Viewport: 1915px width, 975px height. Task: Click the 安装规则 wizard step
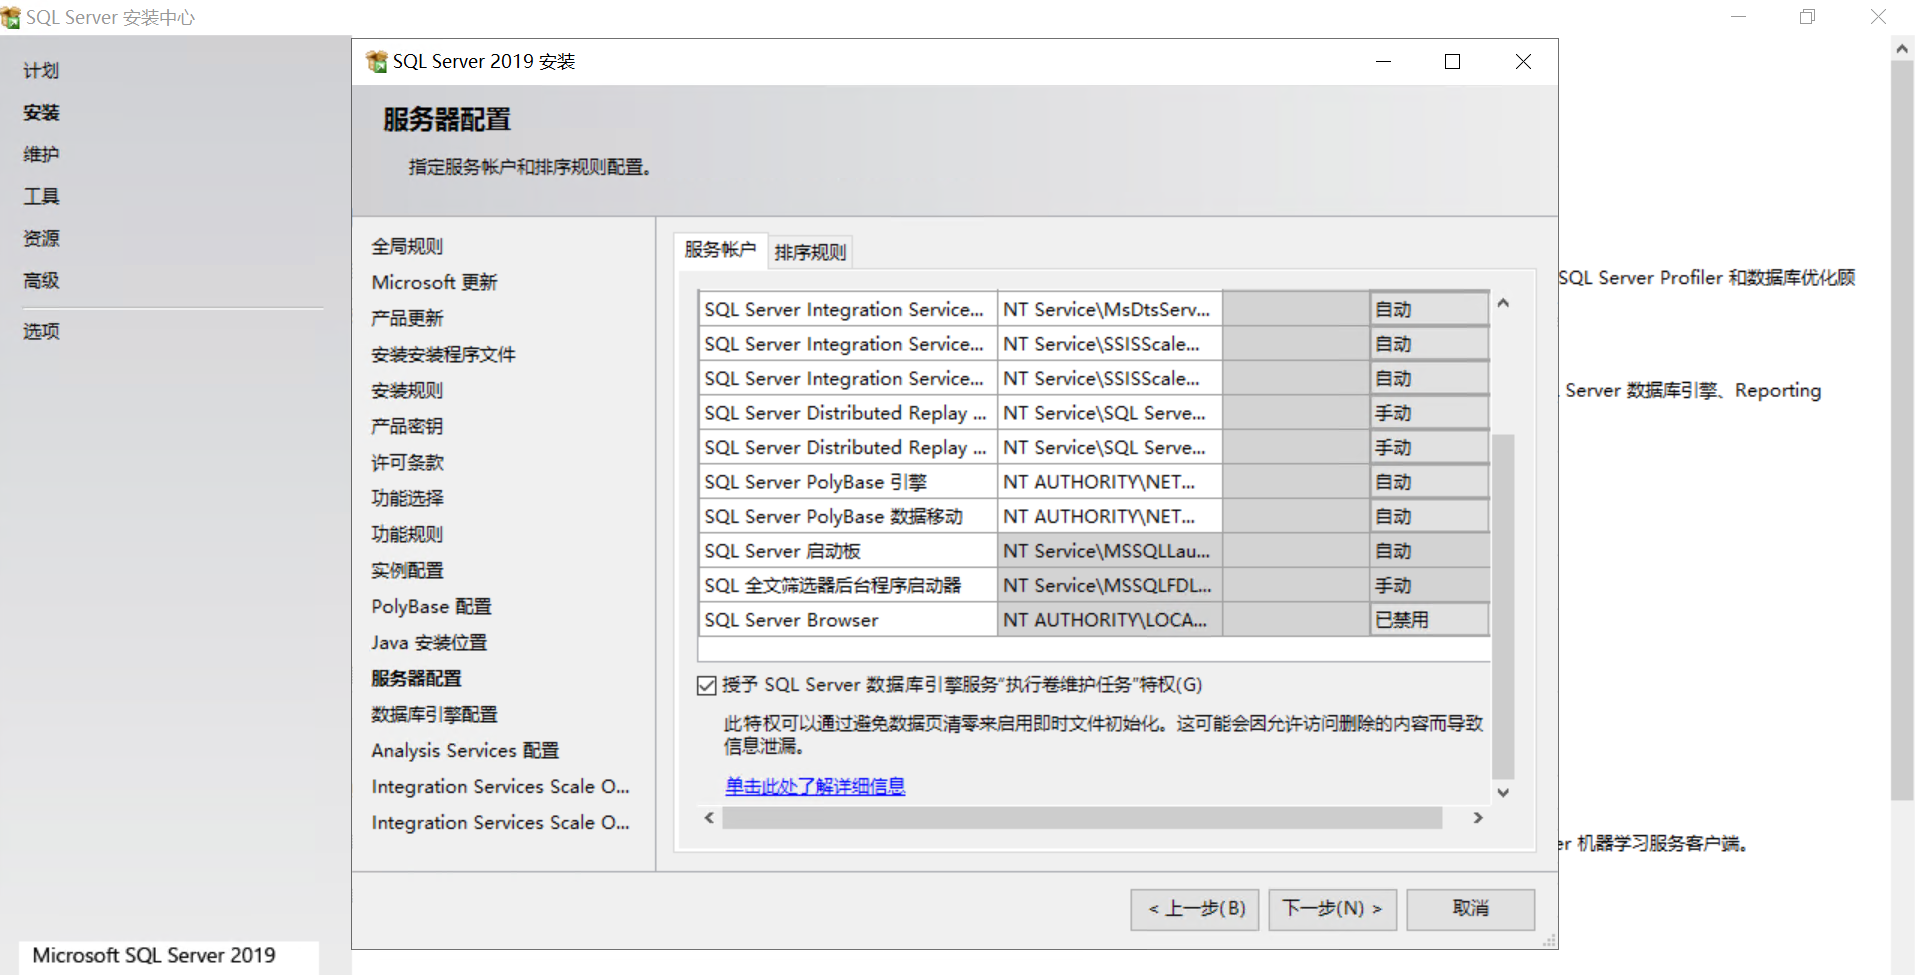pyautogui.click(x=407, y=390)
